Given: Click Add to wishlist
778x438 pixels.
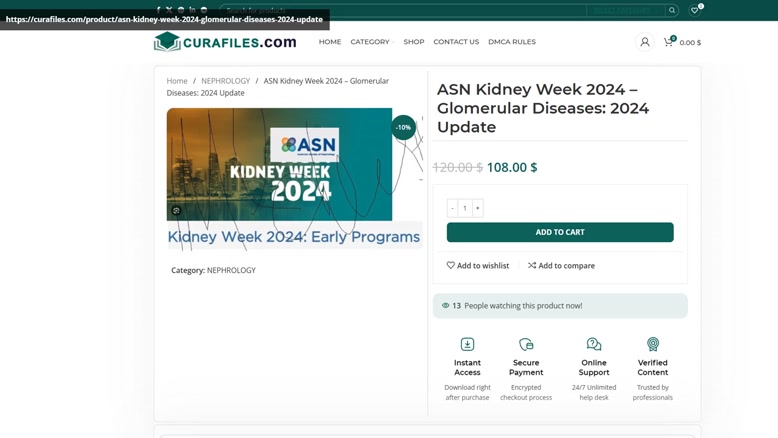Looking at the screenshot, I should [477, 265].
